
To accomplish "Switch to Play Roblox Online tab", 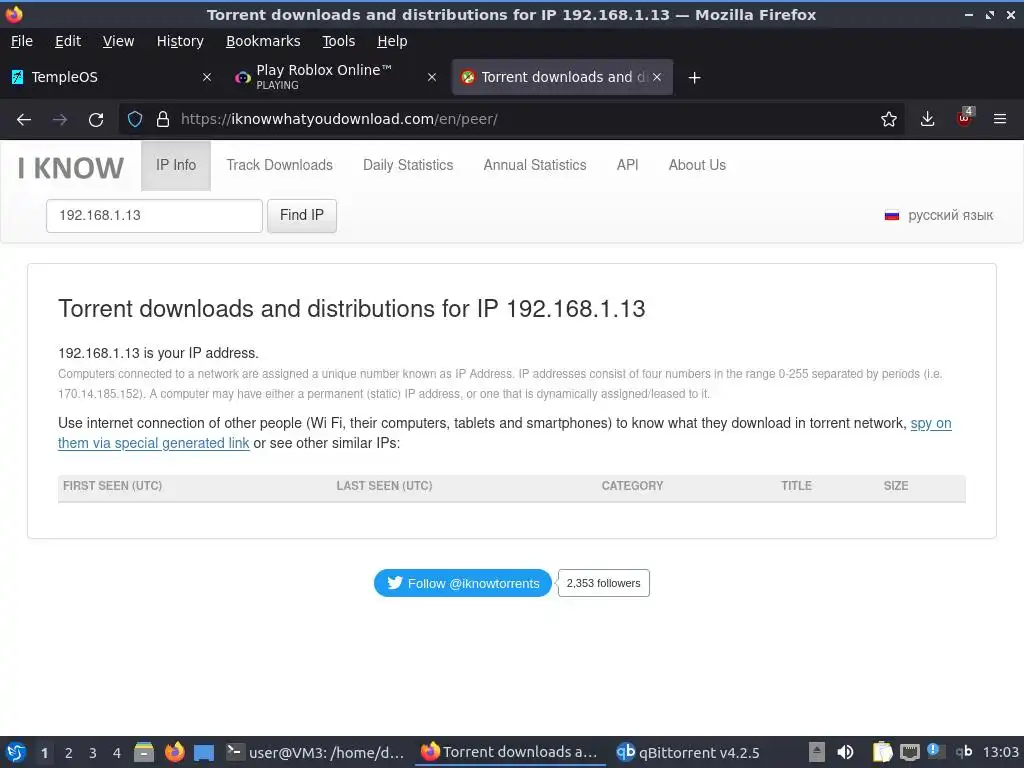I will pos(336,77).
